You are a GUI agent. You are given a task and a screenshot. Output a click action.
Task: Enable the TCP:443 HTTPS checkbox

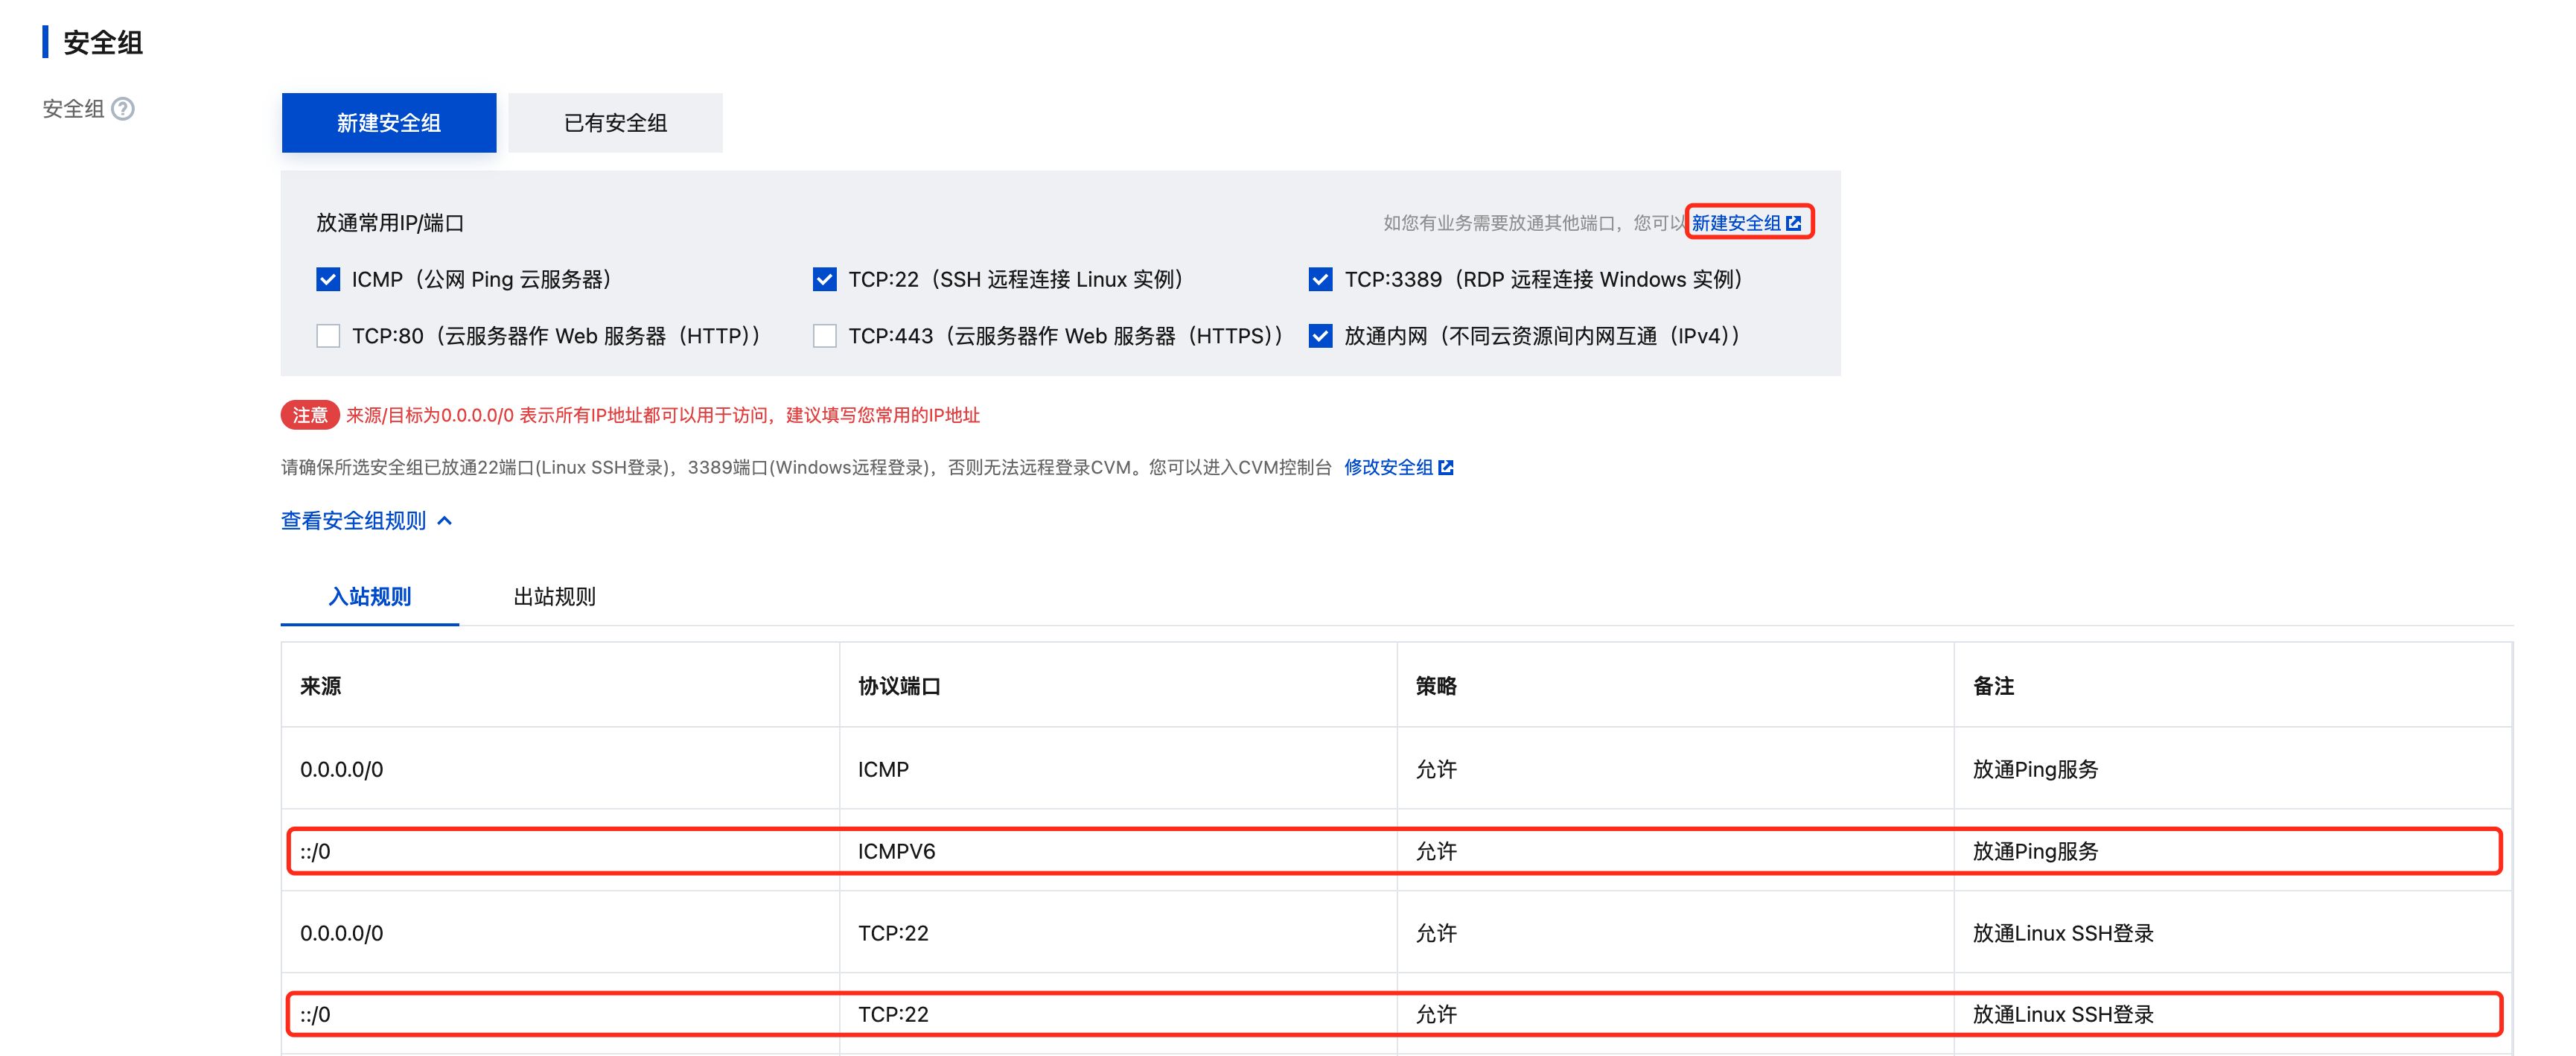(x=824, y=336)
